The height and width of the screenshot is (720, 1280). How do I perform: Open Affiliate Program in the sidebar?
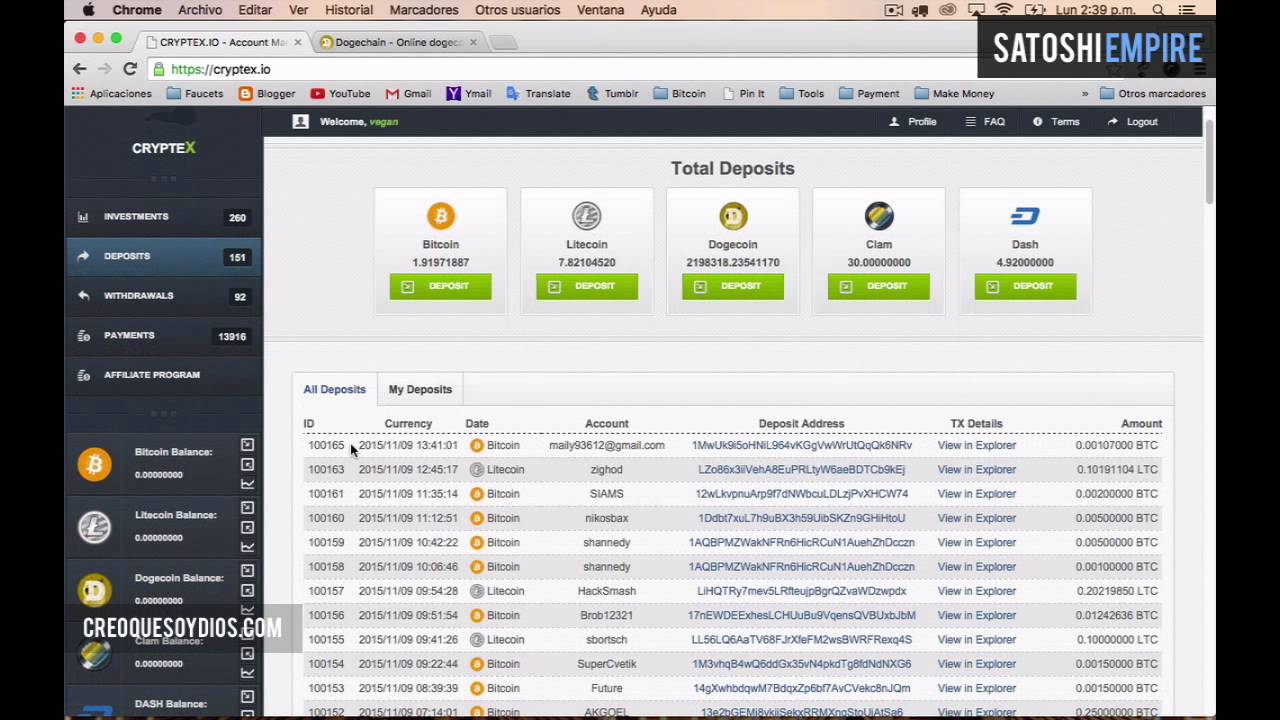click(x=164, y=375)
